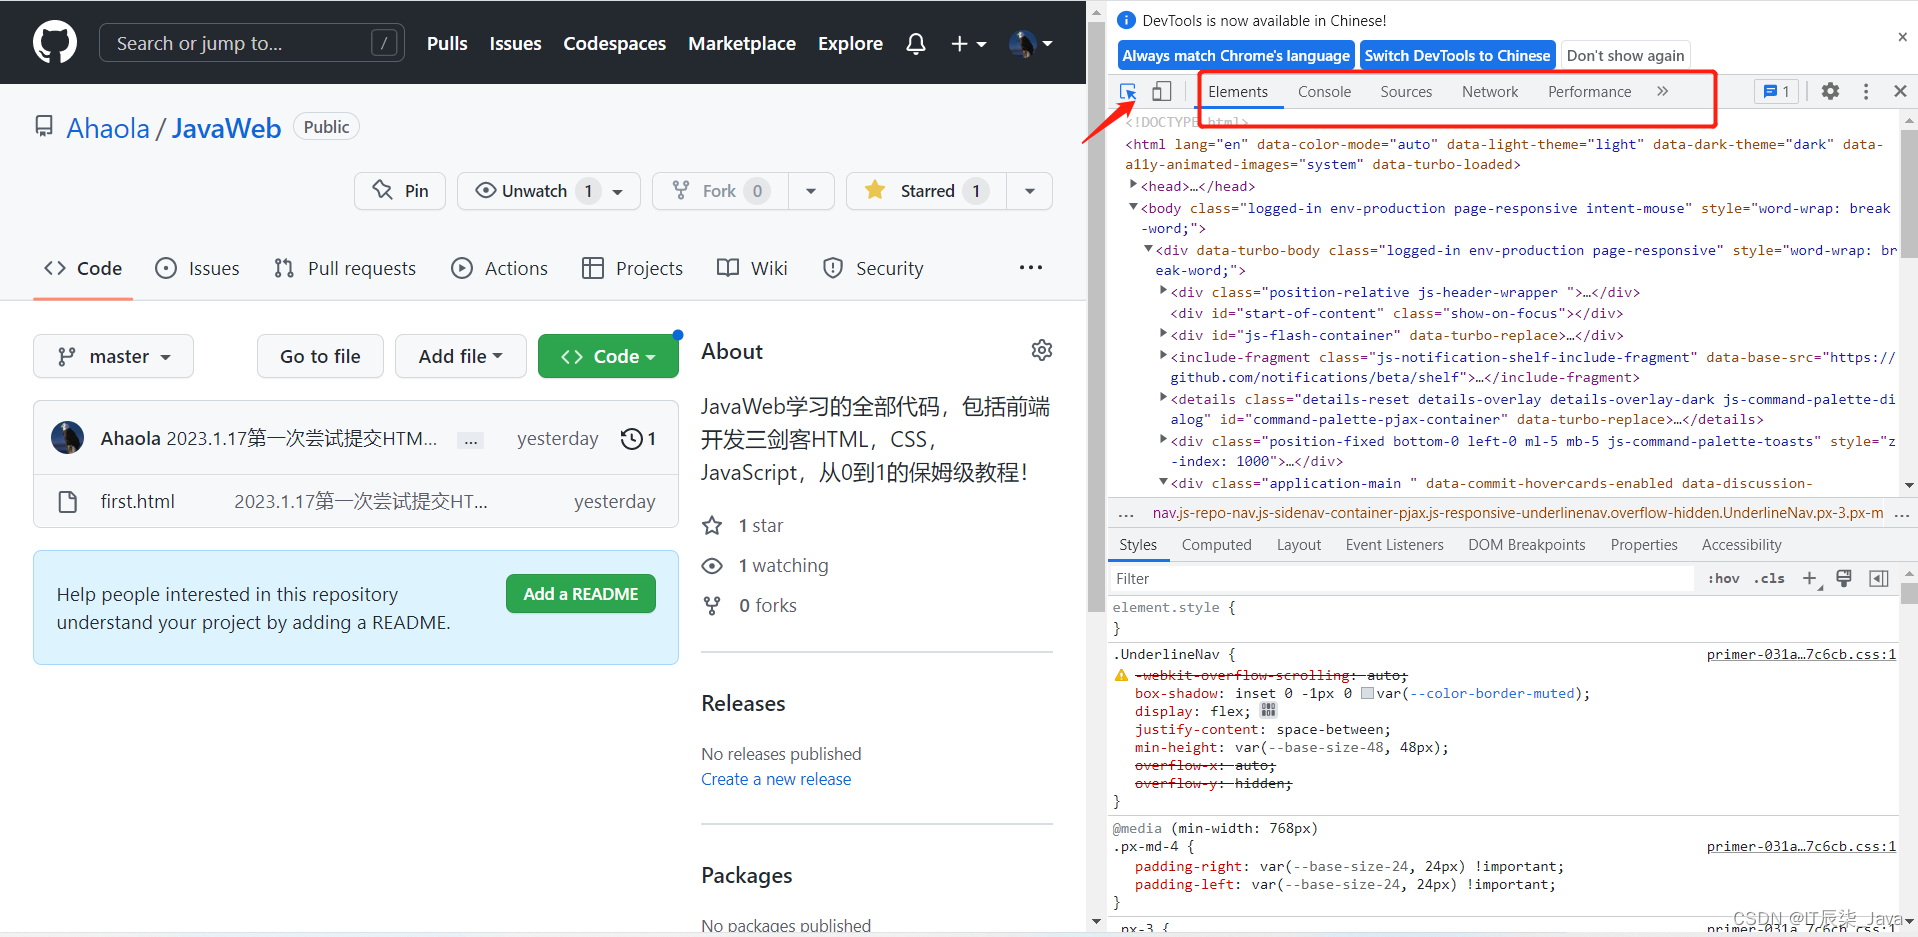Open the plus create-new menu
This screenshot has height=937, width=1918.
pos(968,43)
